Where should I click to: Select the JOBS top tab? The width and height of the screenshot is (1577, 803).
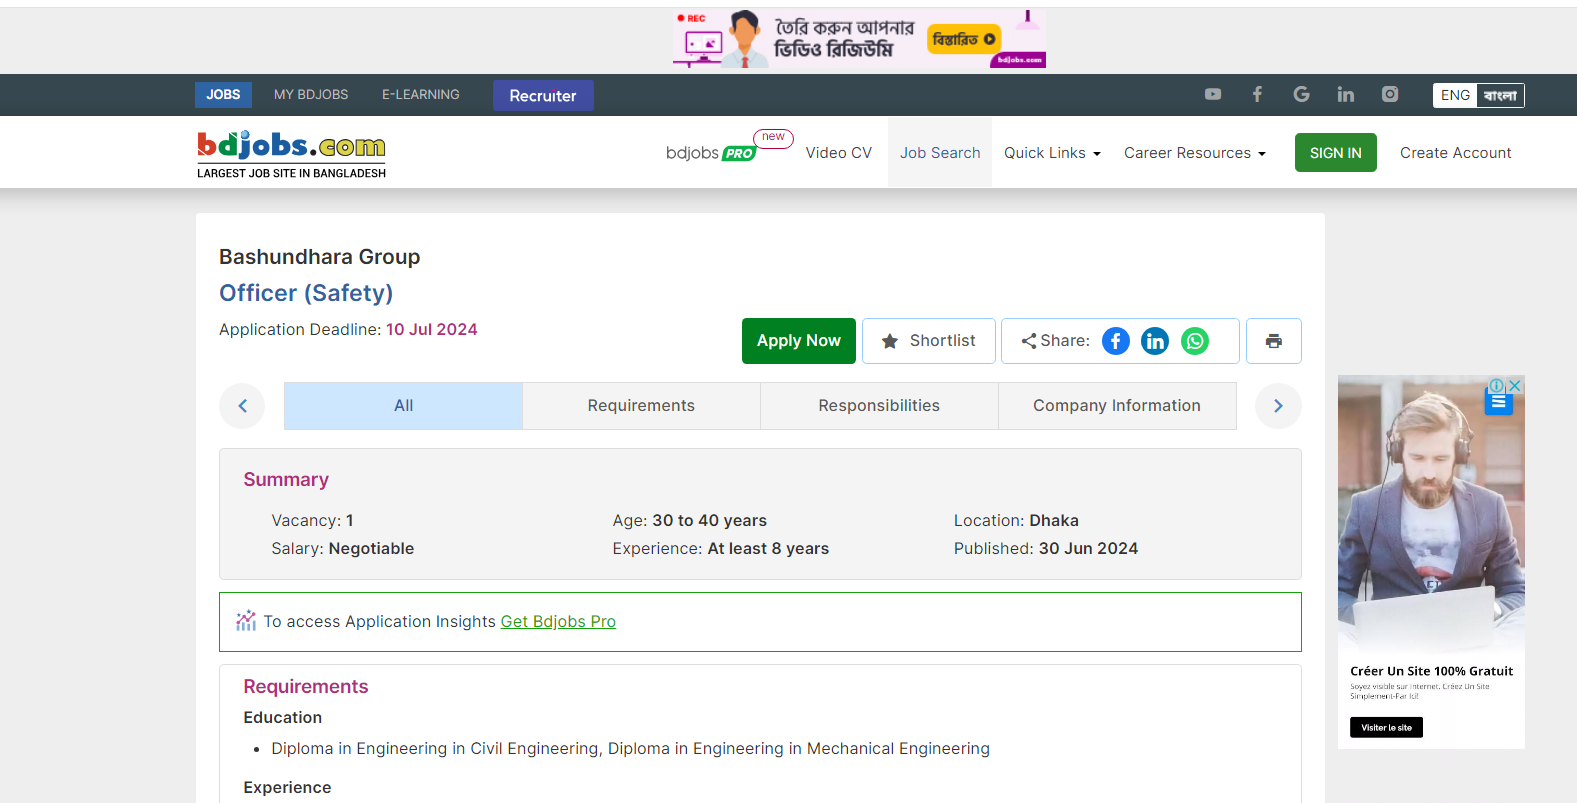[x=223, y=95]
